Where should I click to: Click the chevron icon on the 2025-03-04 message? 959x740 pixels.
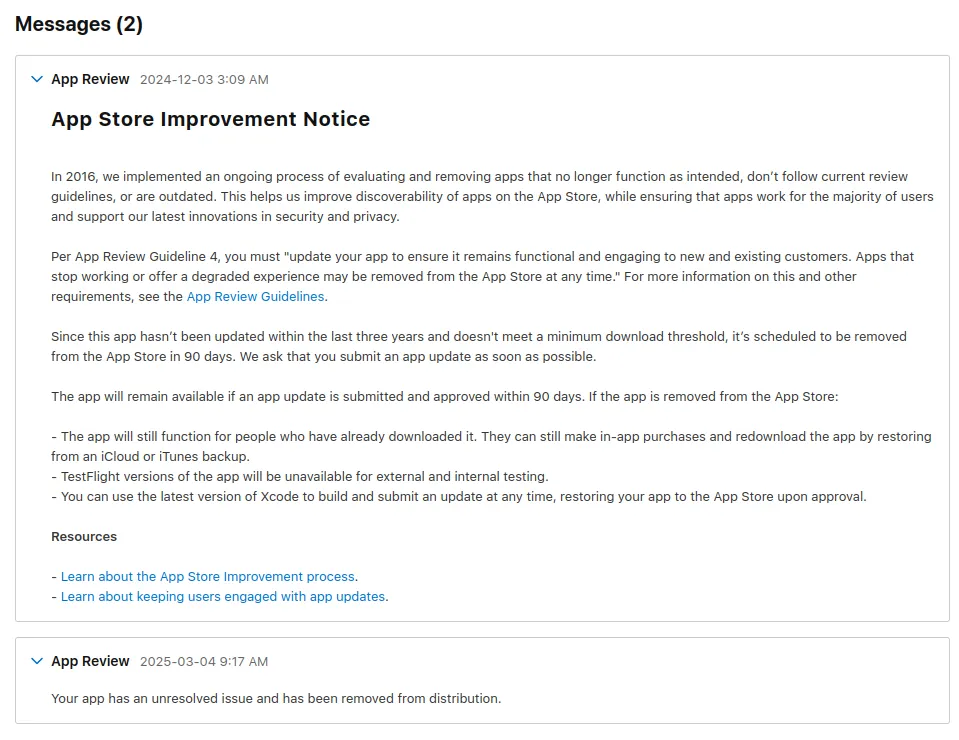point(37,661)
